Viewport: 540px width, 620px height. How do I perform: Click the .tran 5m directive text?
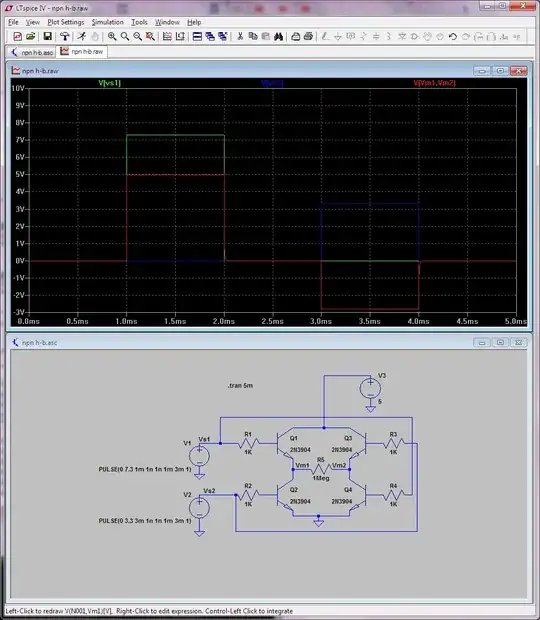click(x=240, y=386)
